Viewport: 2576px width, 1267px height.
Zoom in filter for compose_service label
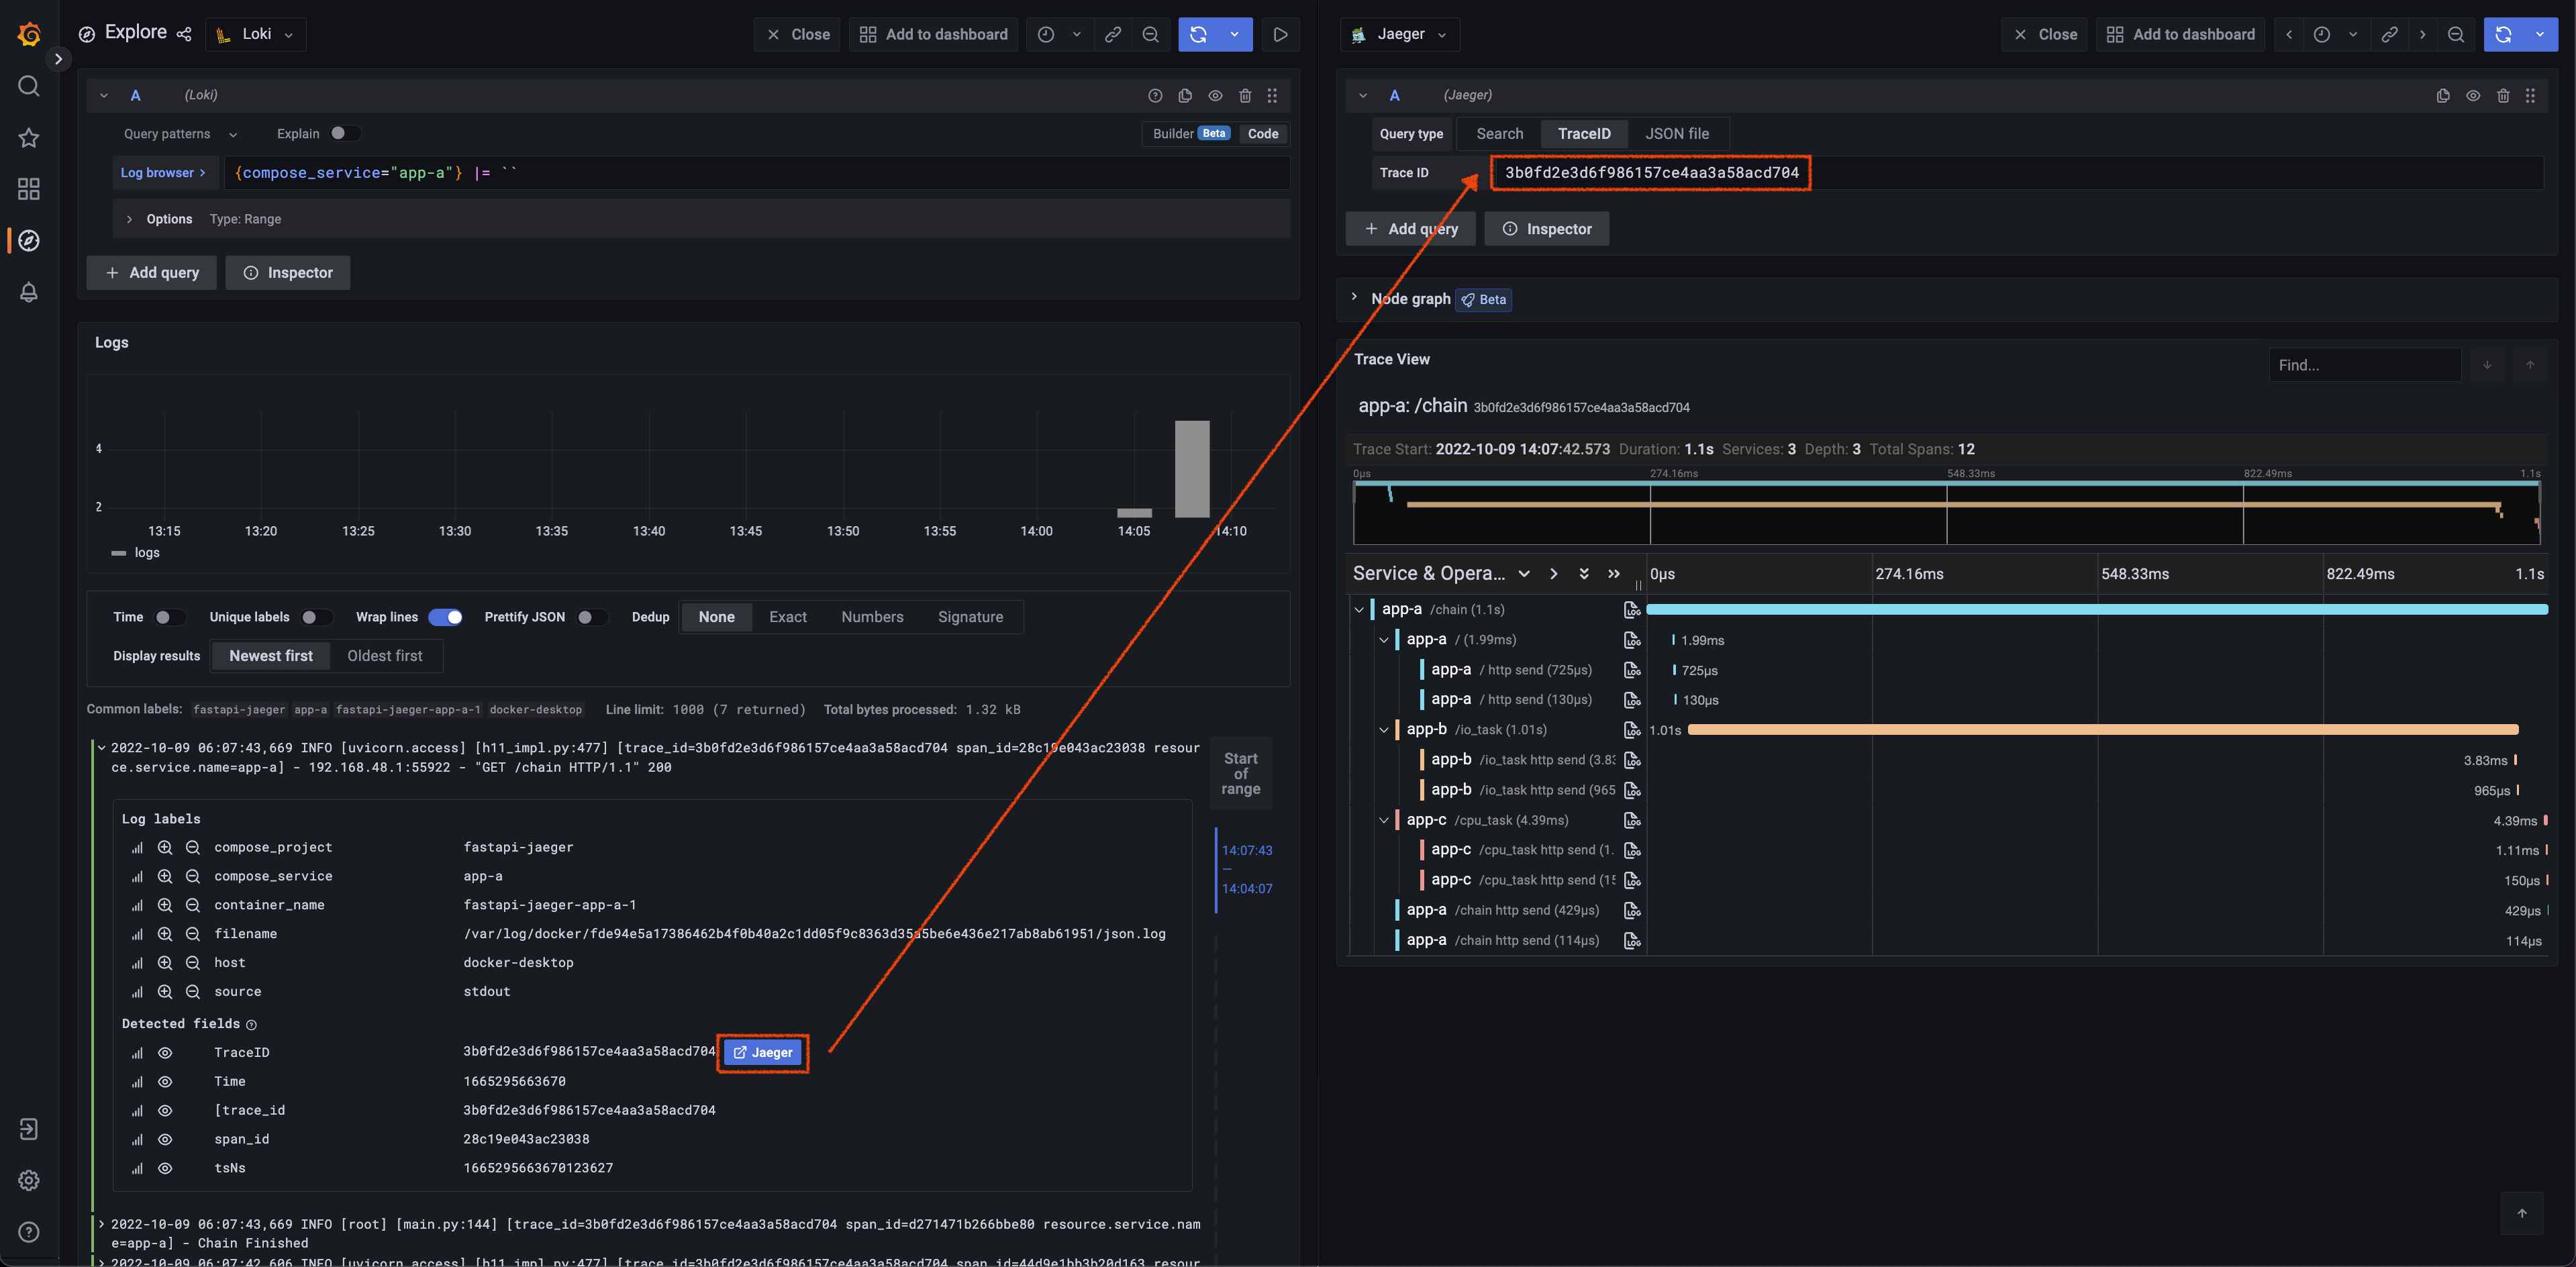165,876
